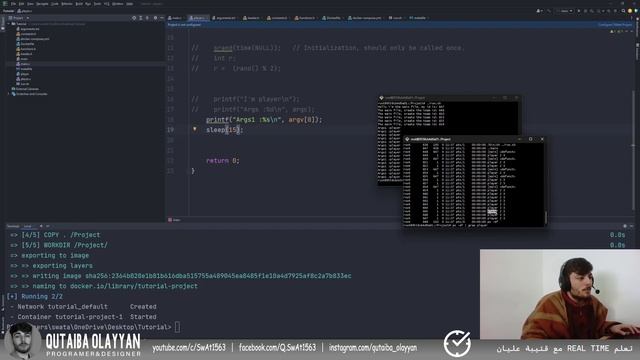Switch to the player.c editor tab
The width and height of the screenshot is (640, 360).
pos(198,18)
